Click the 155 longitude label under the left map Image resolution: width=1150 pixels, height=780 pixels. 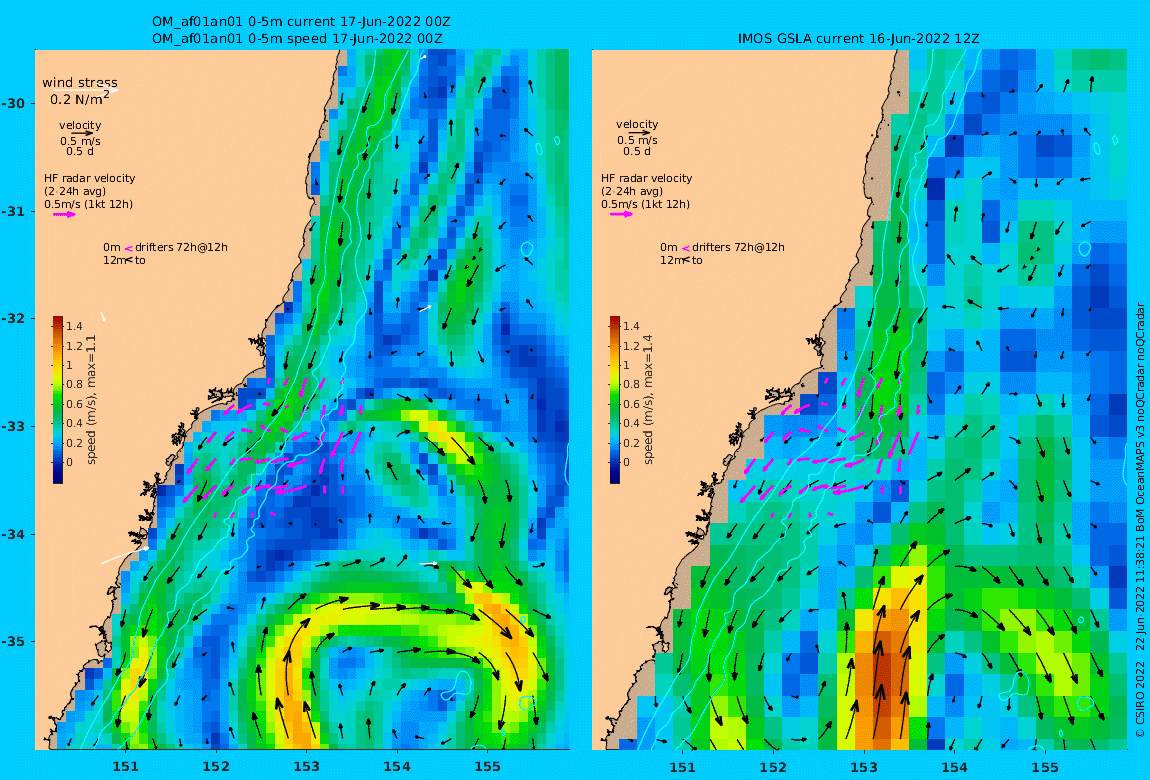[488, 767]
